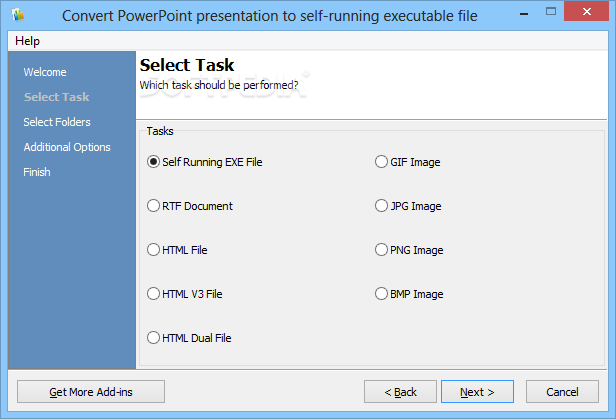Viewport: 616px width, 419px height.
Task: Click the Next button
Action: pos(477,392)
